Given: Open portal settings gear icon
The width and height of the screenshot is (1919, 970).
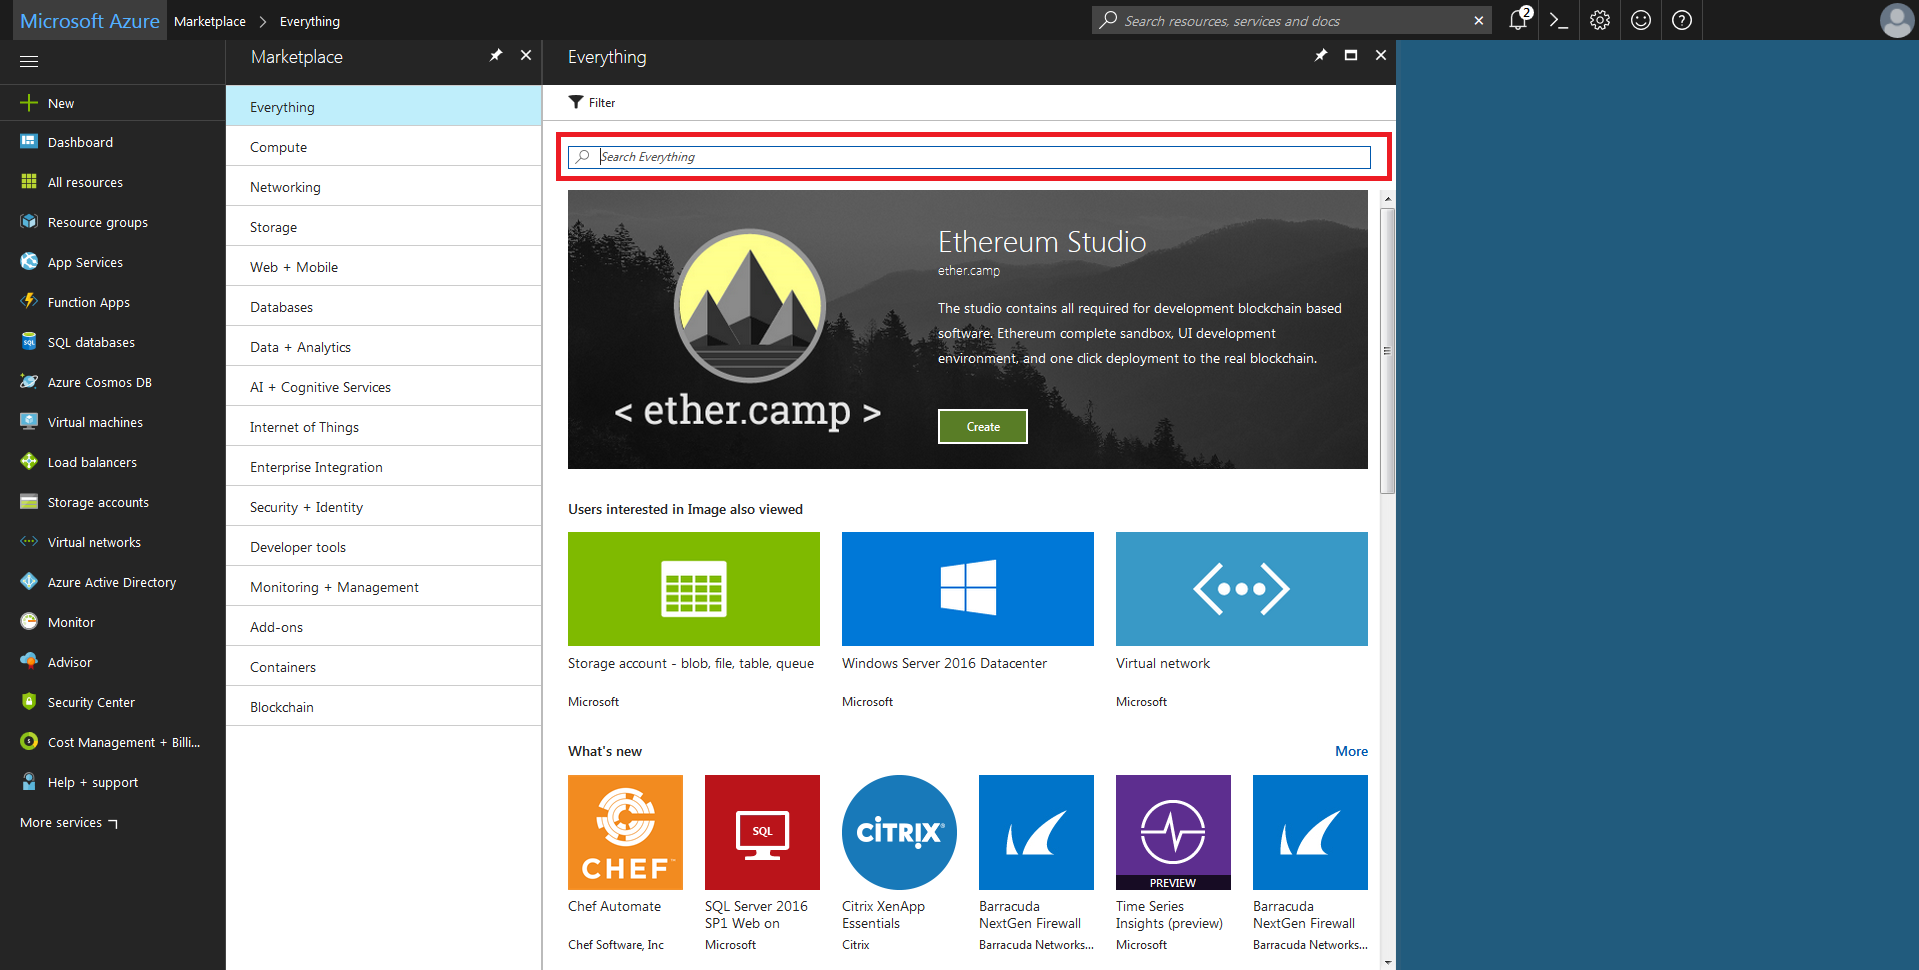Looking at the screenshot, I should pyautogui.click(x=1600, y=20).
